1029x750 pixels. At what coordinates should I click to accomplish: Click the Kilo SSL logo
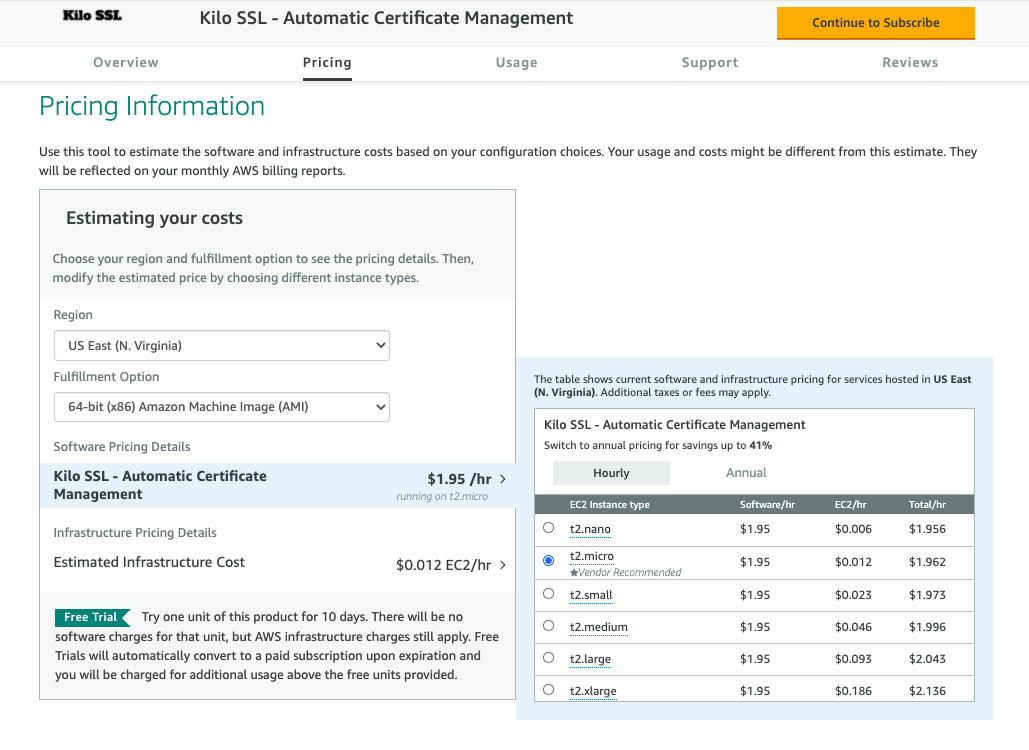(x=92, y=16)
